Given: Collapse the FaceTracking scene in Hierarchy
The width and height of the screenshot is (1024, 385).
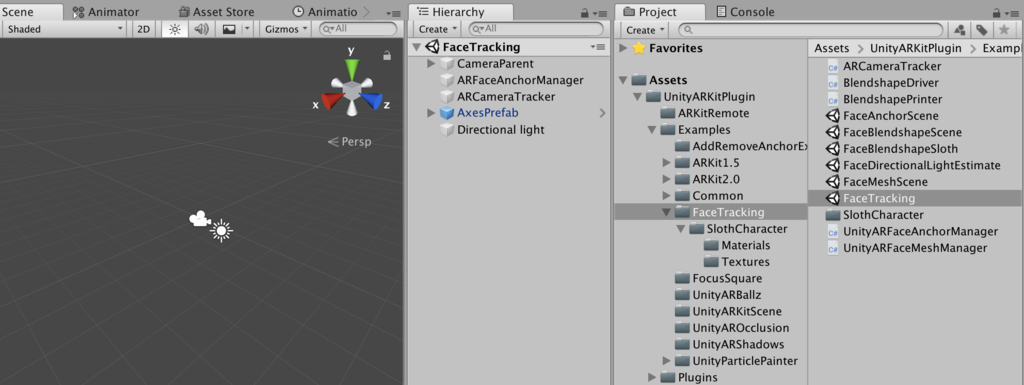Looking at the screenshot, I should tap(417, 47).
